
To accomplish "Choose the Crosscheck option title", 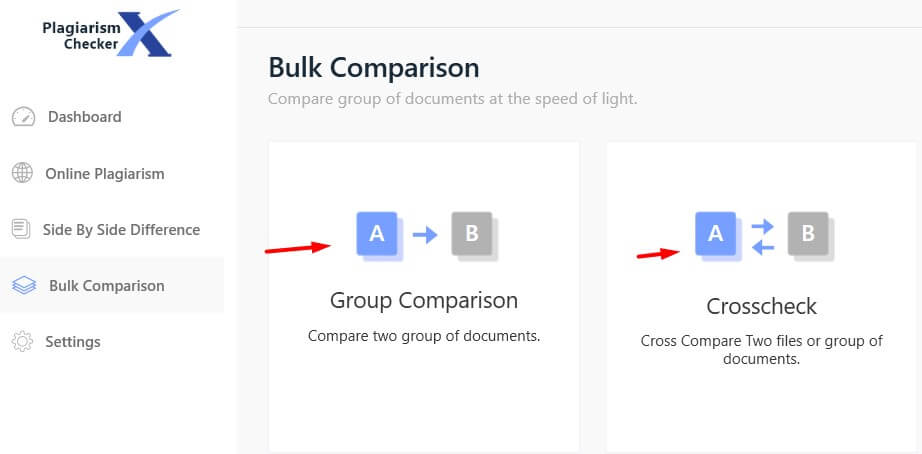I will (x=761, y=306).
